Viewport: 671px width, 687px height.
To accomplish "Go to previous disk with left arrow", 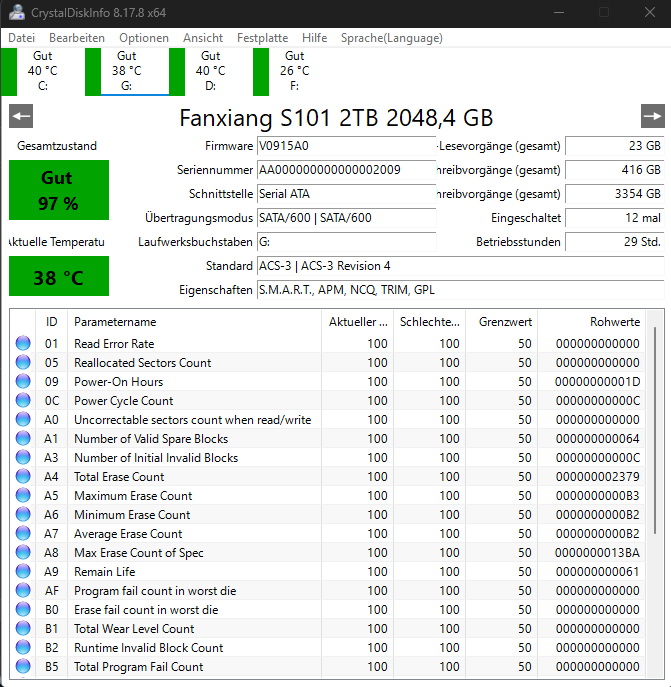I will (x=21, y=116).
